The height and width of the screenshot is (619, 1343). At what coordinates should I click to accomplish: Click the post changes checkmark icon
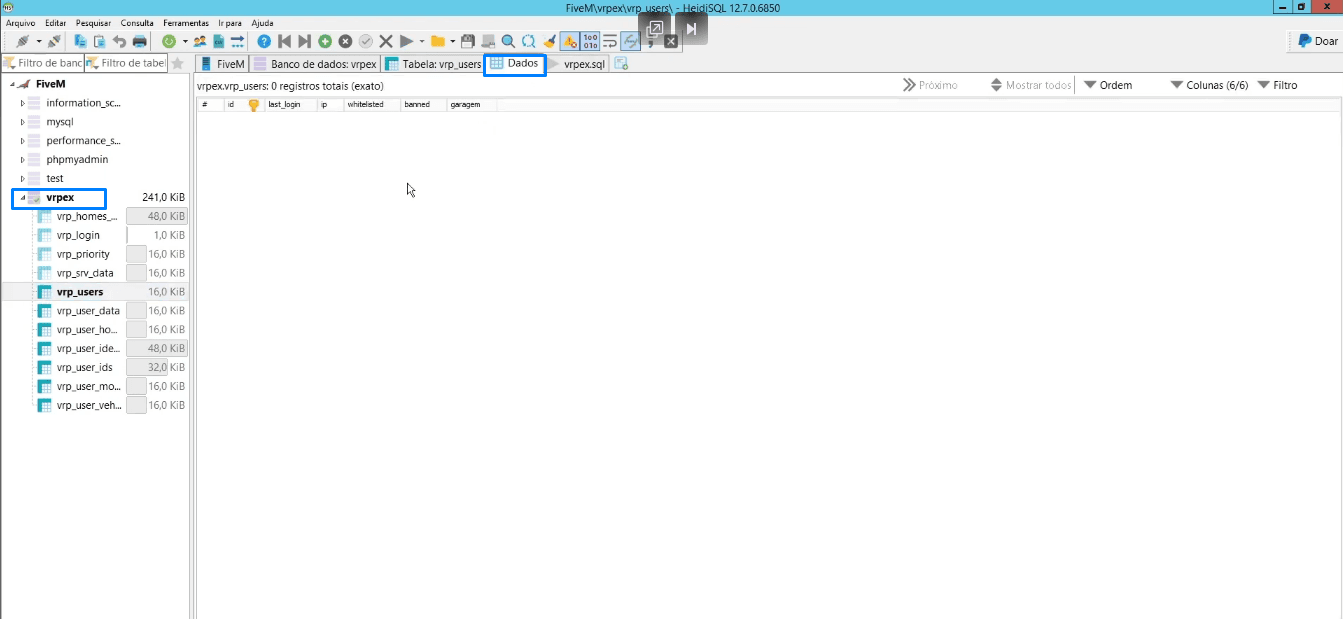point(366,41)
